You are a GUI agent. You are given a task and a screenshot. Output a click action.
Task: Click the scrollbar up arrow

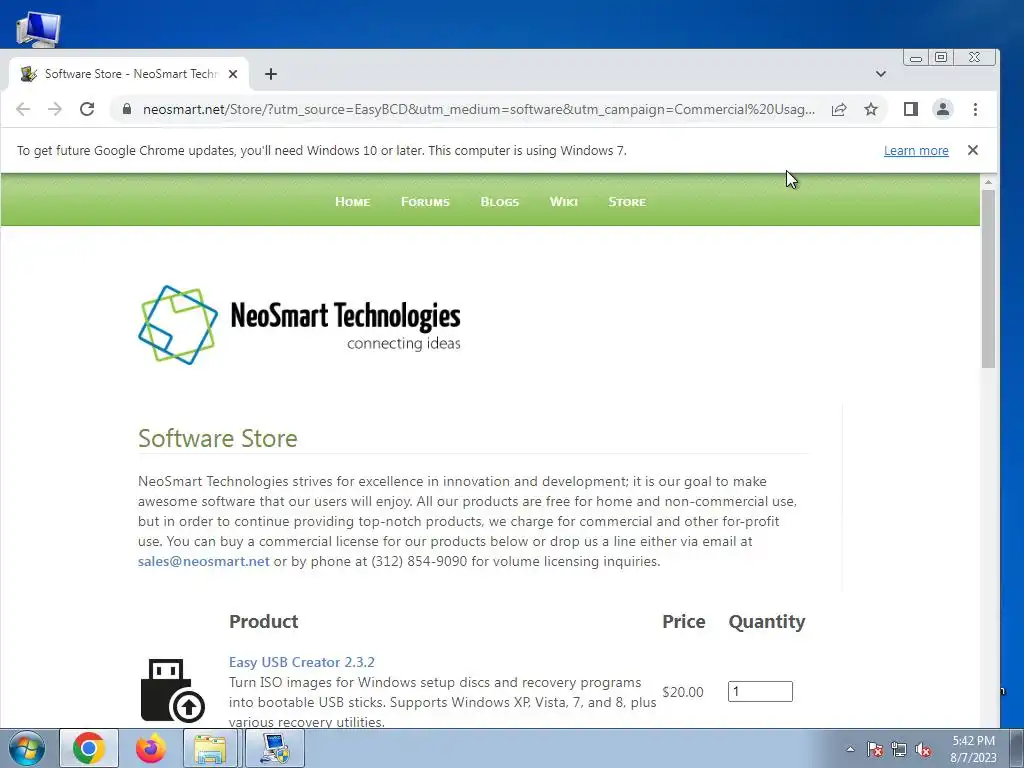(988, 182)
